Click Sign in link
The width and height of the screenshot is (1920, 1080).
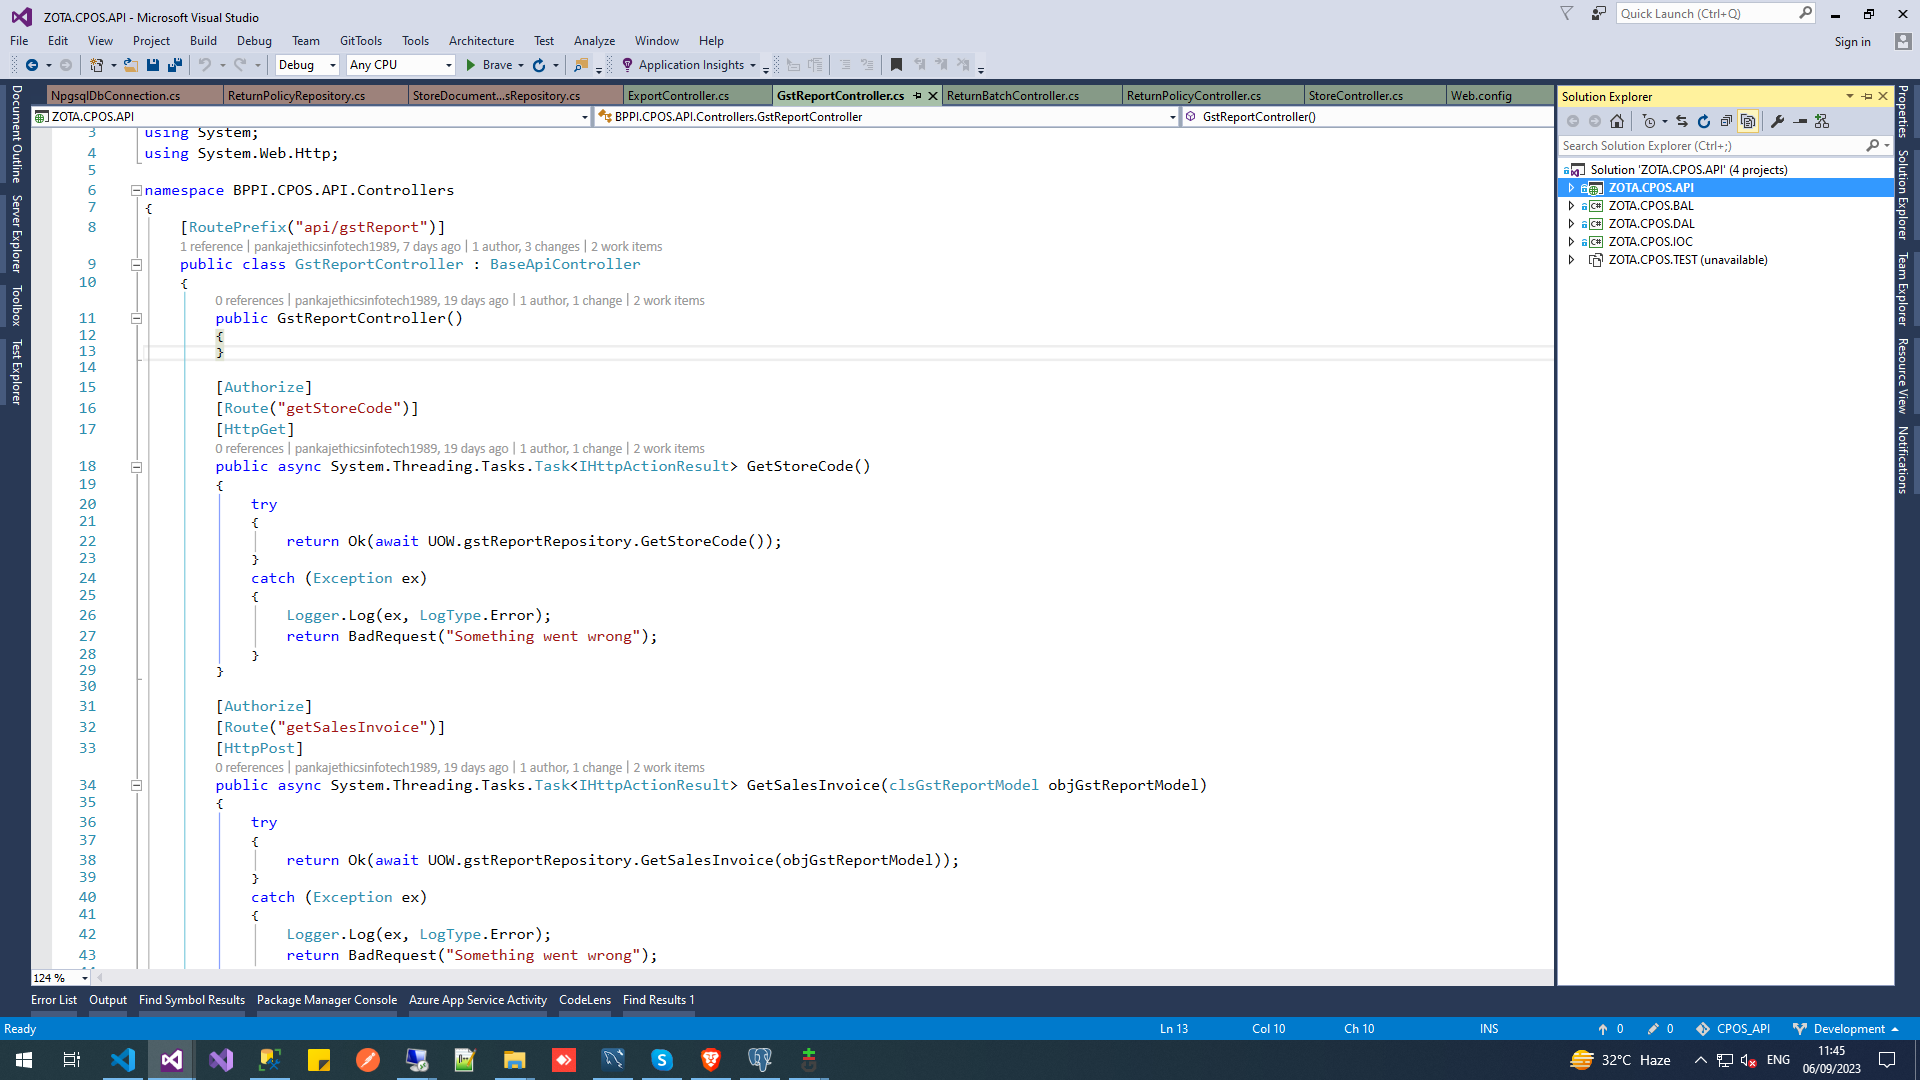point(1852,42)
